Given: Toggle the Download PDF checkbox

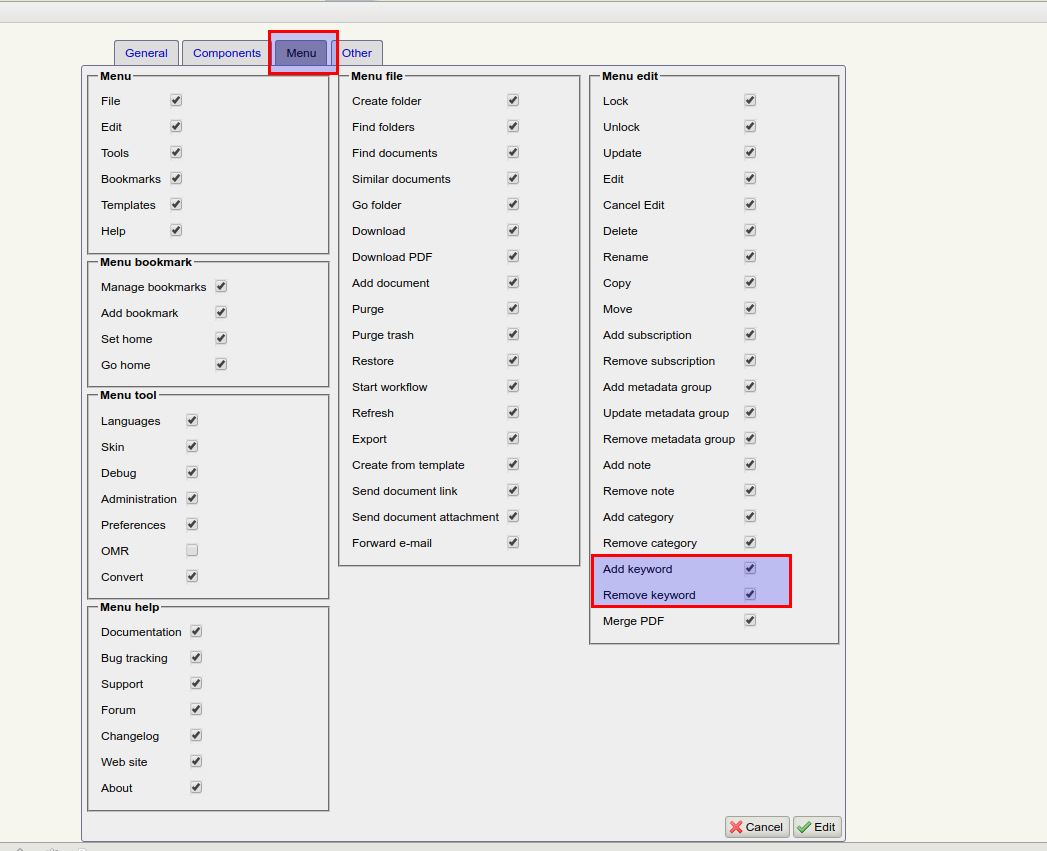Looking at the screenshot, I should (513, 256).
